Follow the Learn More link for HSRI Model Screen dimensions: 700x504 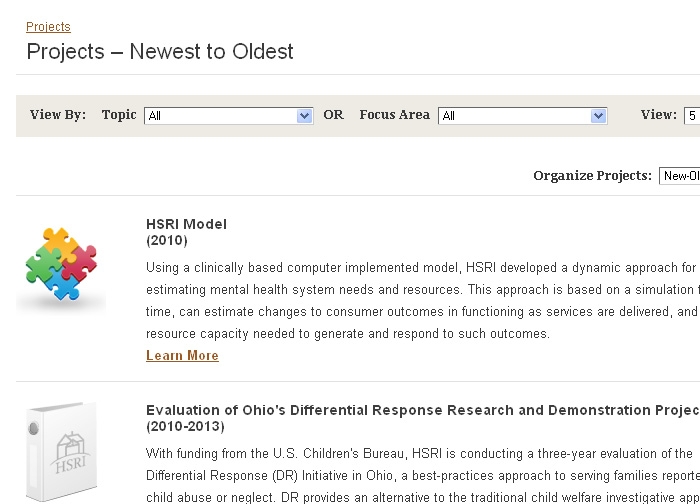[x=182, y=355]
